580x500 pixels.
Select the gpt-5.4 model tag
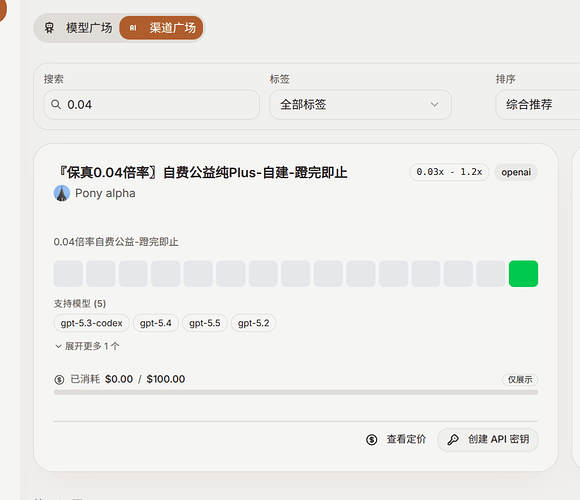156,323
